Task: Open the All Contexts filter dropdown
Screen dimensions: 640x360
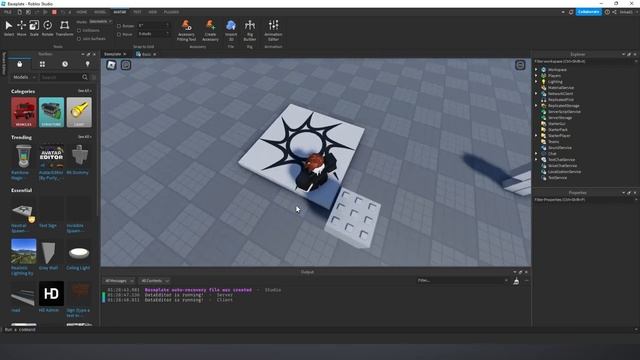Action: (x=155, y=281)
